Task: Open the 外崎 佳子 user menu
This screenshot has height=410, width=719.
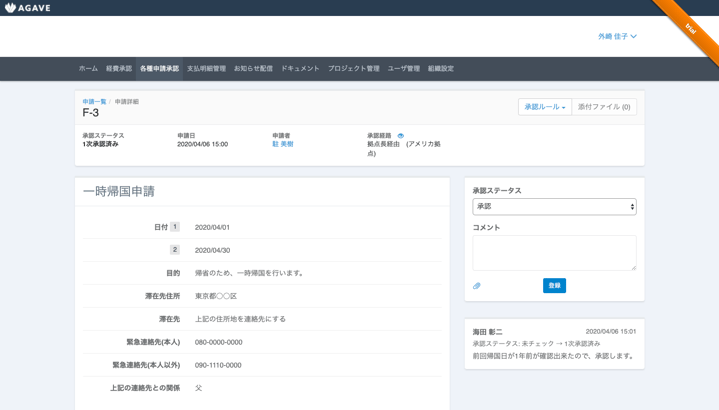Action: click(617, 37)
